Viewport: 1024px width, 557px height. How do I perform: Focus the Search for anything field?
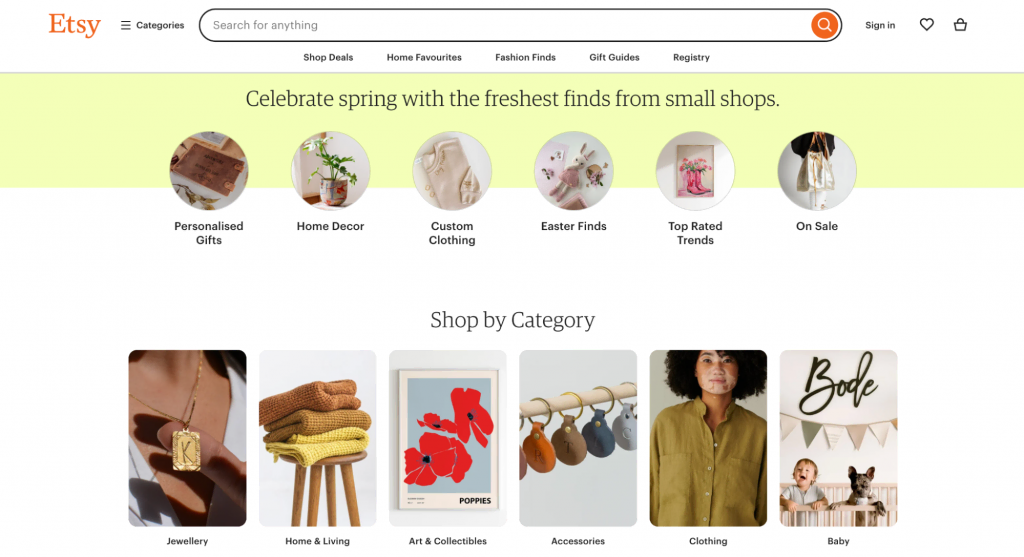(x=500, y=25)
